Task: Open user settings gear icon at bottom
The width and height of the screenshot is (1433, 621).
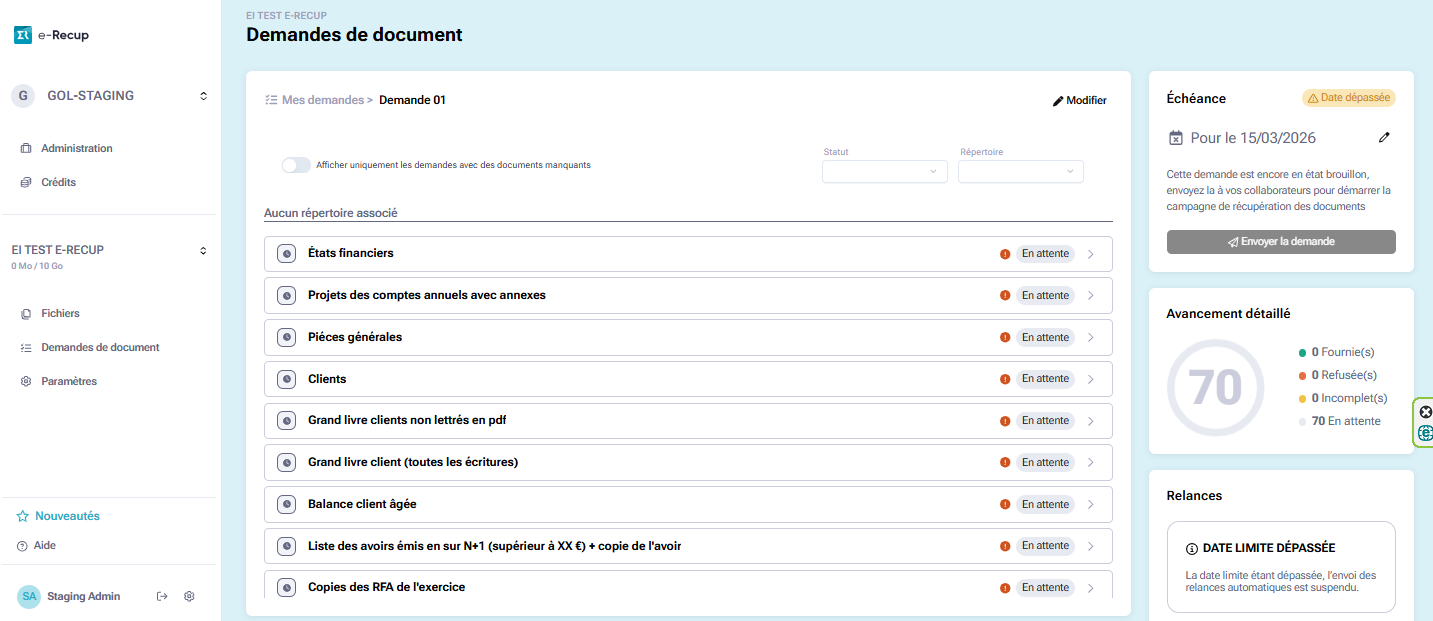Action: (x=189, y=596)
